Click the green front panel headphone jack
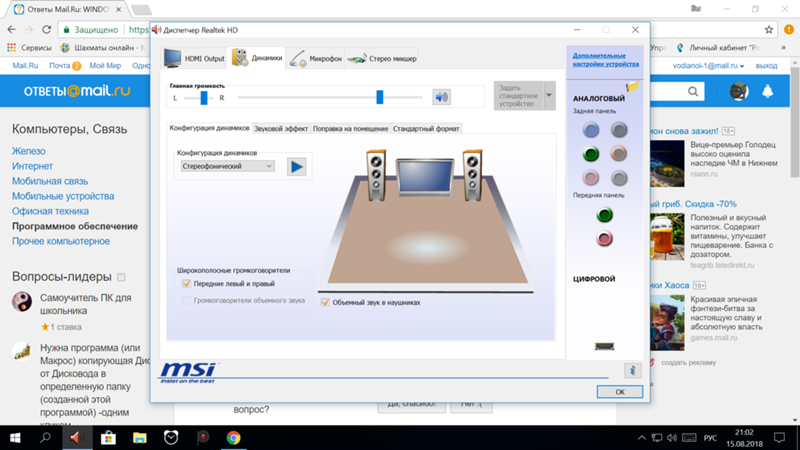This screenshot has width=800, height=450. point(605,215)
